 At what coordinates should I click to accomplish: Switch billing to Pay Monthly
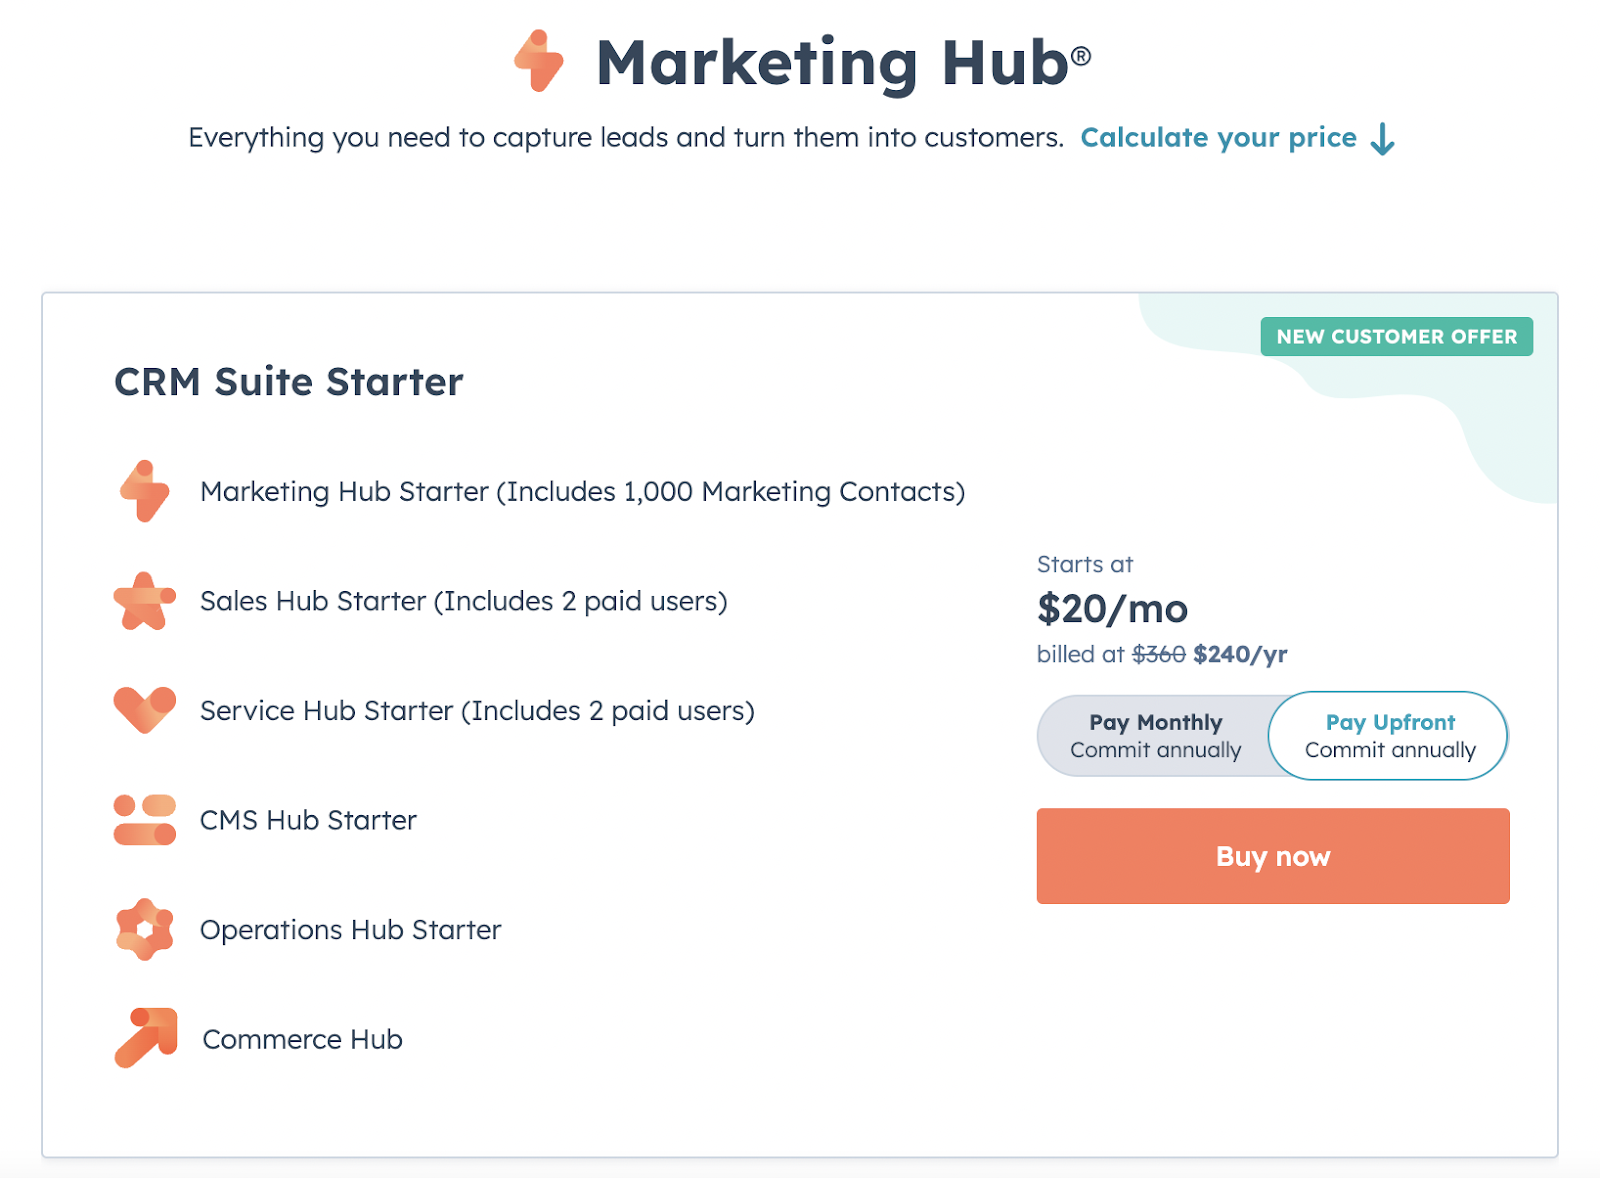tap(1154, 735)
